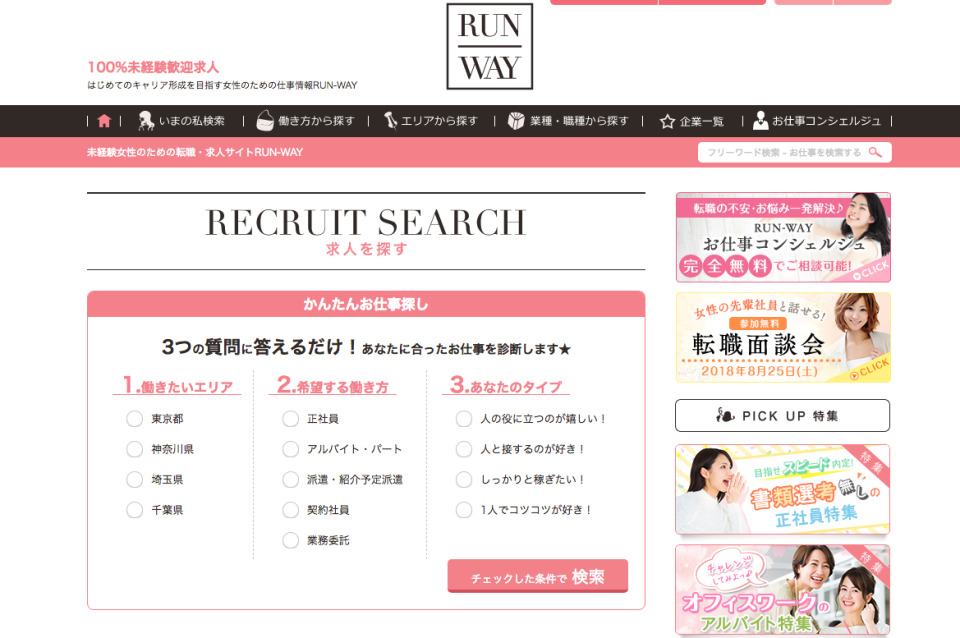Click かんたんお仕事探し panel header
Viewport: 960px width, 638px height.
pyautogui.click(x=366, y=304)
